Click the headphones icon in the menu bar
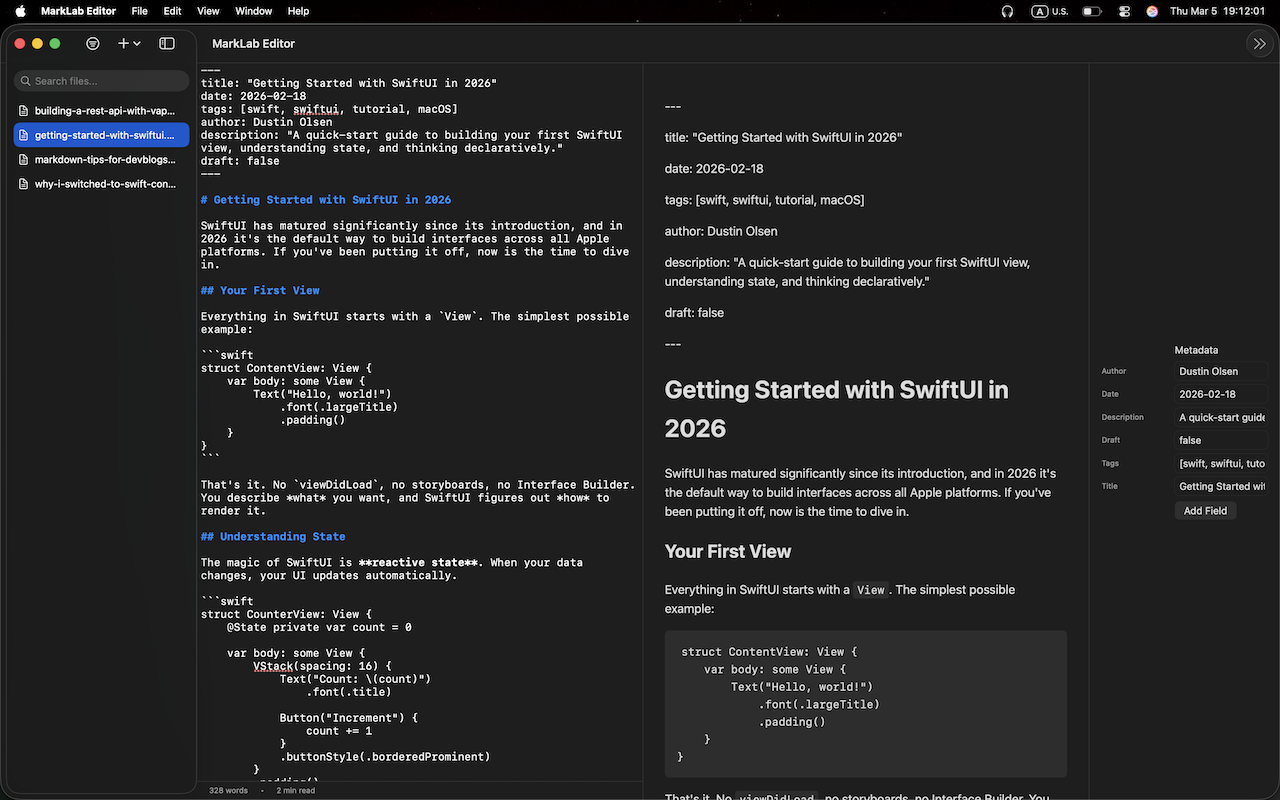This screenshot has width=1280, height=800. pyautogui.click(x=1005, y=11)
